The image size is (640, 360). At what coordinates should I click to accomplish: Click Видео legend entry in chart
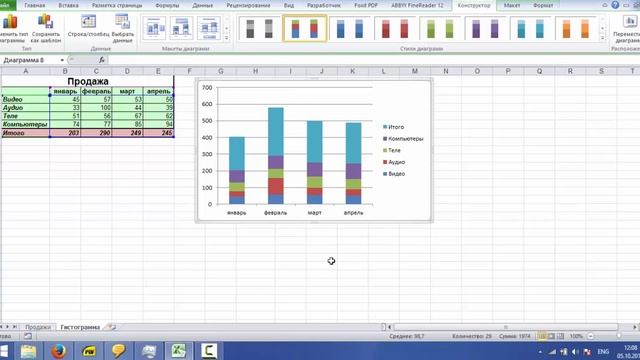(x=394, y=174)
